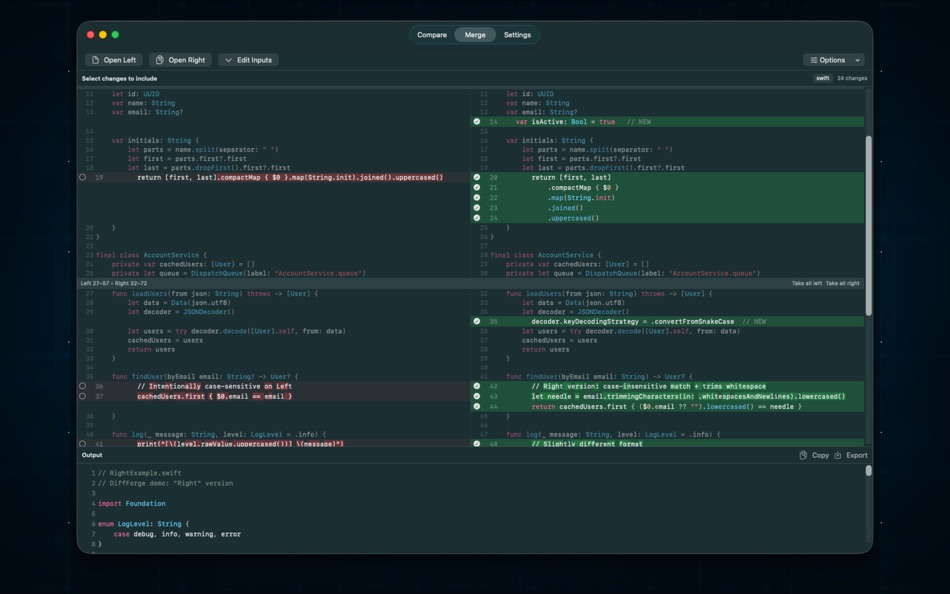The width and height of the screenshot is (950, 594).
Task: Expand the Edit Inputs chevron
Action: (x=228, y=60)
